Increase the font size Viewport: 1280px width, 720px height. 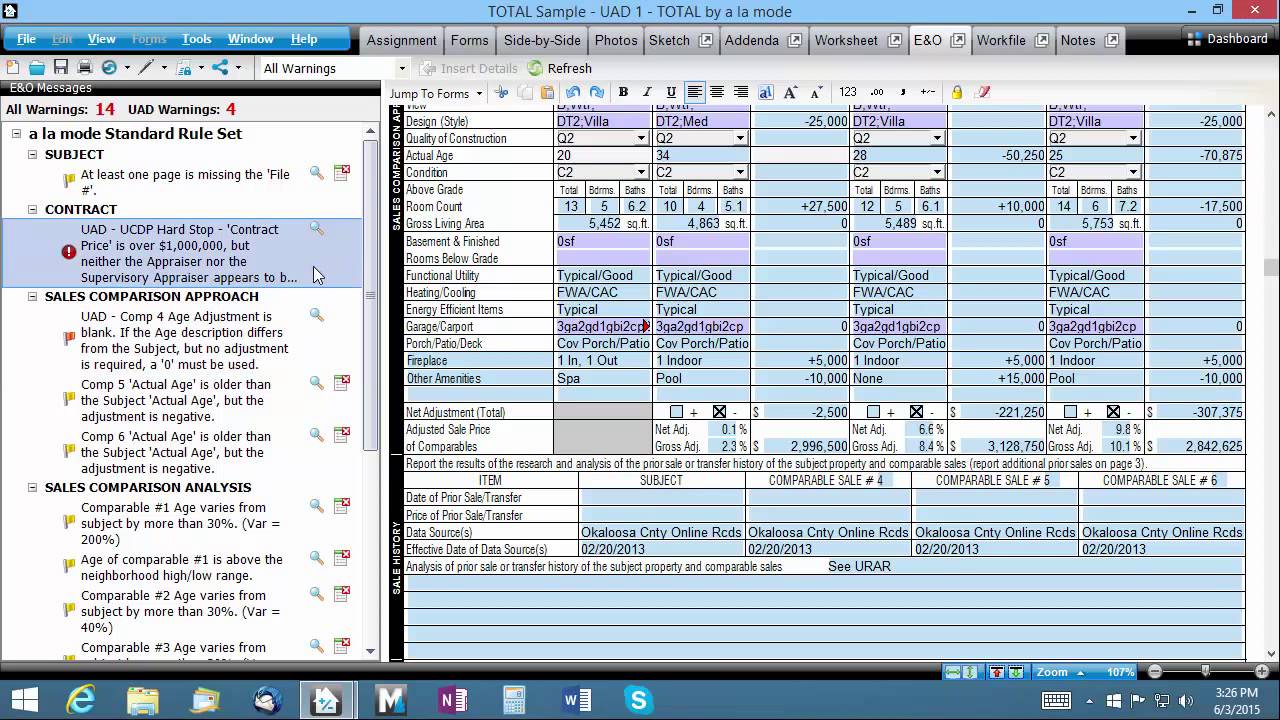click(x=790, y=93)
